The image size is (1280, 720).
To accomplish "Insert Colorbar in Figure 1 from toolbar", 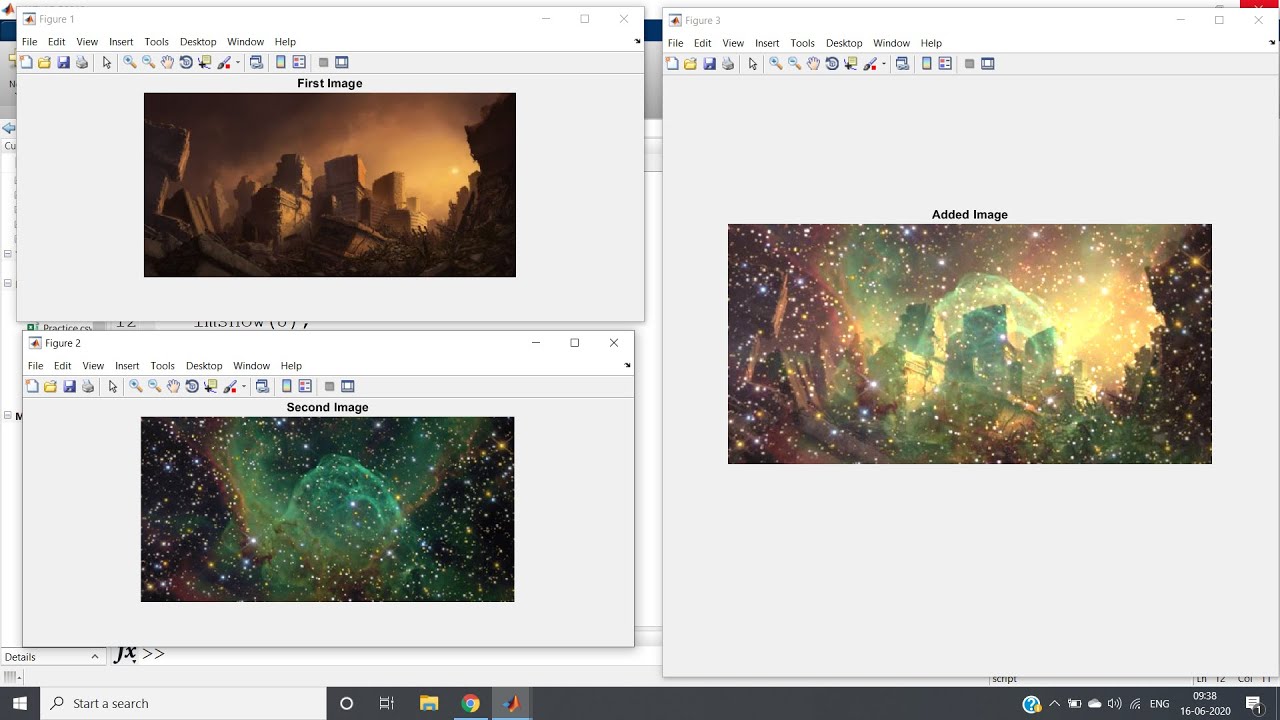I will 280,62.
